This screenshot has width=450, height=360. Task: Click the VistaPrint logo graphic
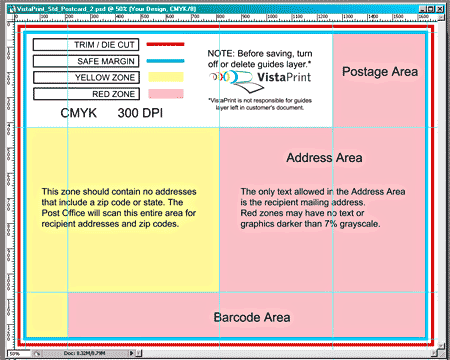pyautogui.click(x=260, y=80)
